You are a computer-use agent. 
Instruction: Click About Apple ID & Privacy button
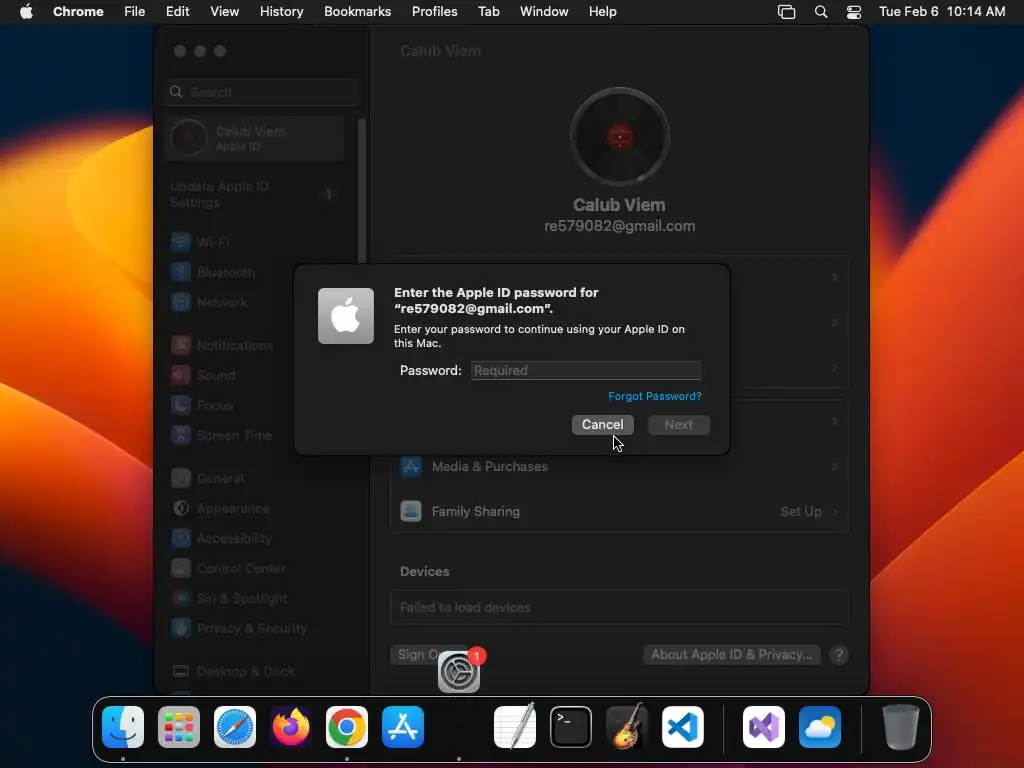[731, 655]
